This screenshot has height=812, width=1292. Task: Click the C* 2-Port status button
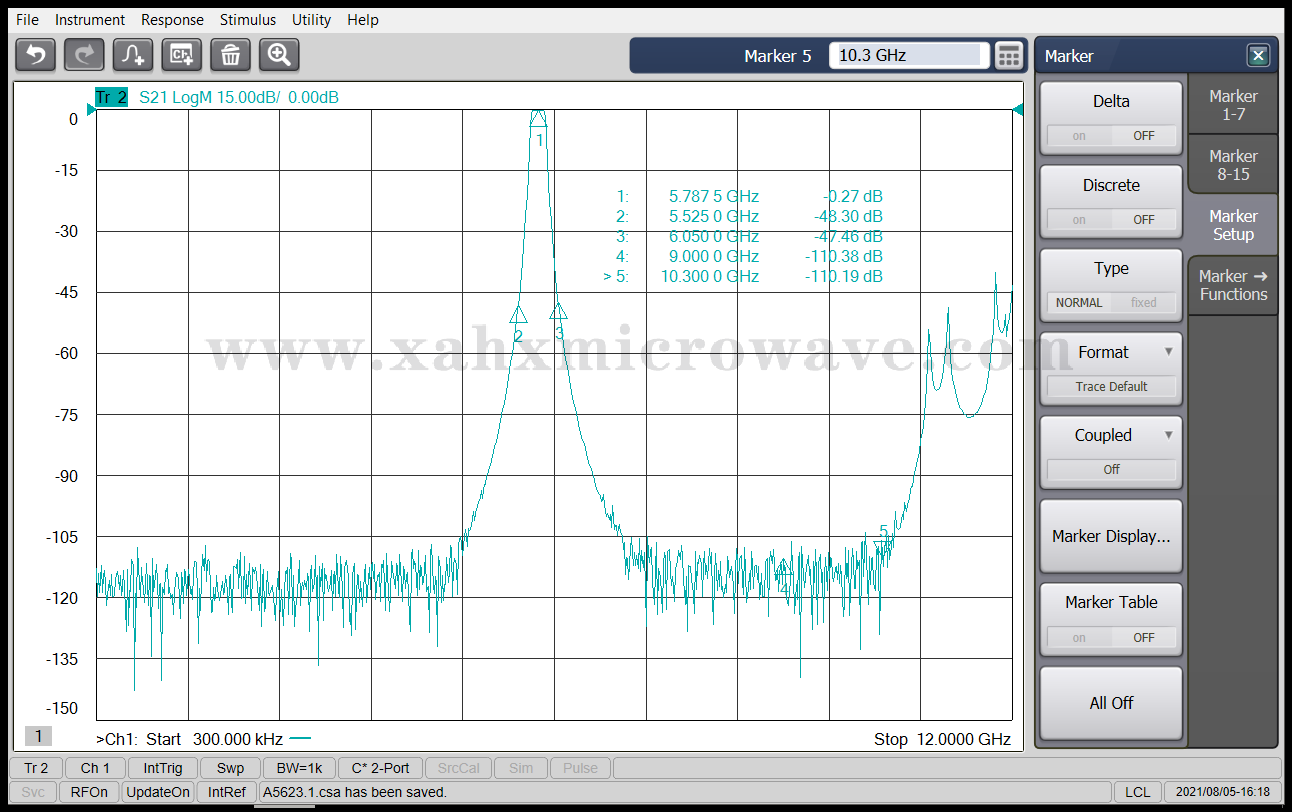[380, 768]
